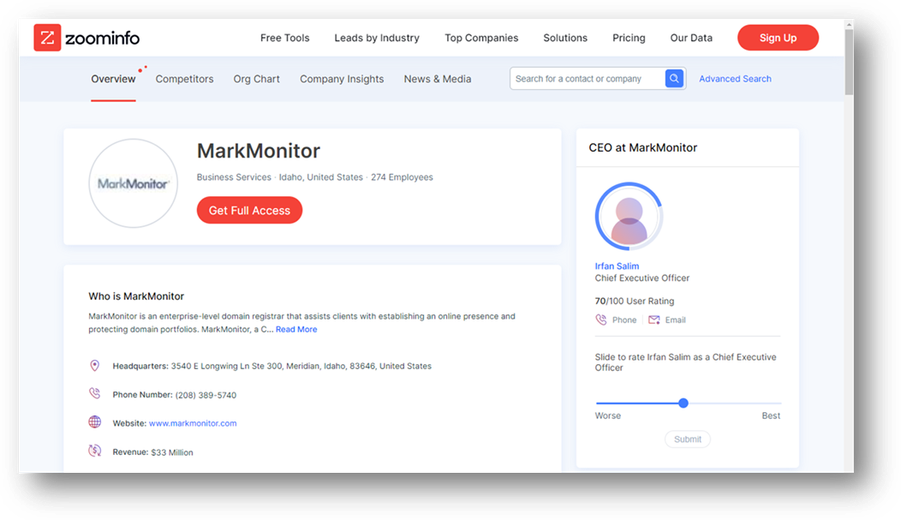Click the 274 Employees text
Screen dimensions: 901x520
(x=402, y=177)
